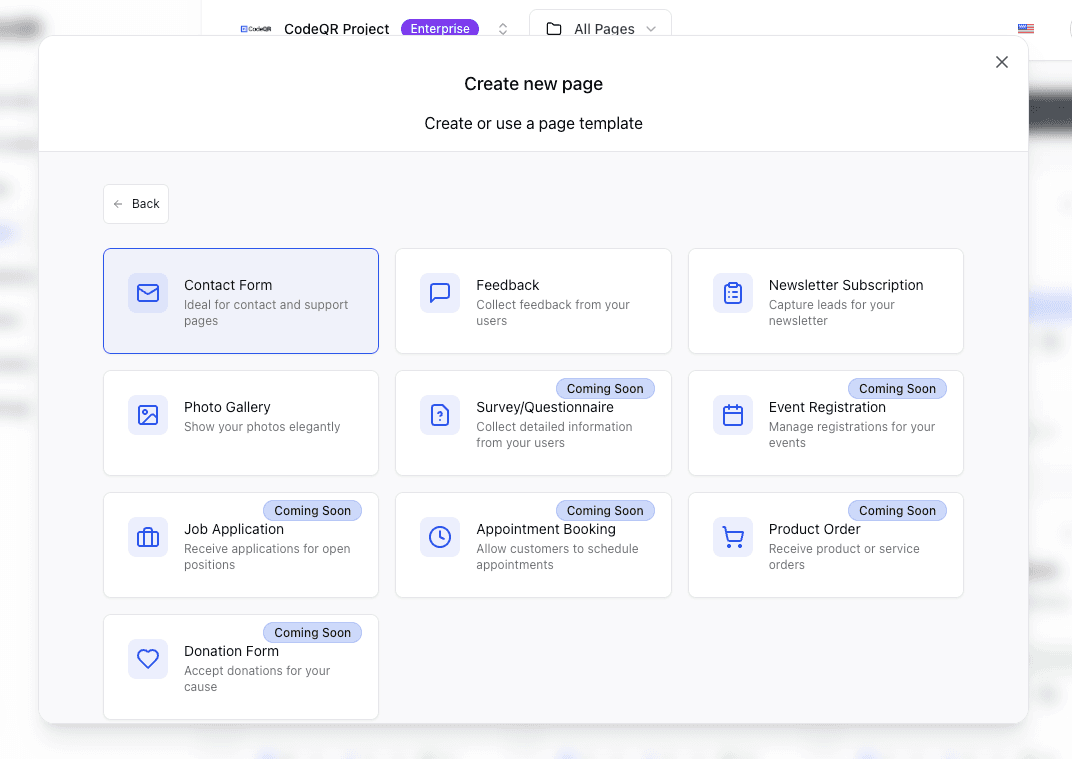
Task: Open the language flag selector
Action: point(1026,29)
